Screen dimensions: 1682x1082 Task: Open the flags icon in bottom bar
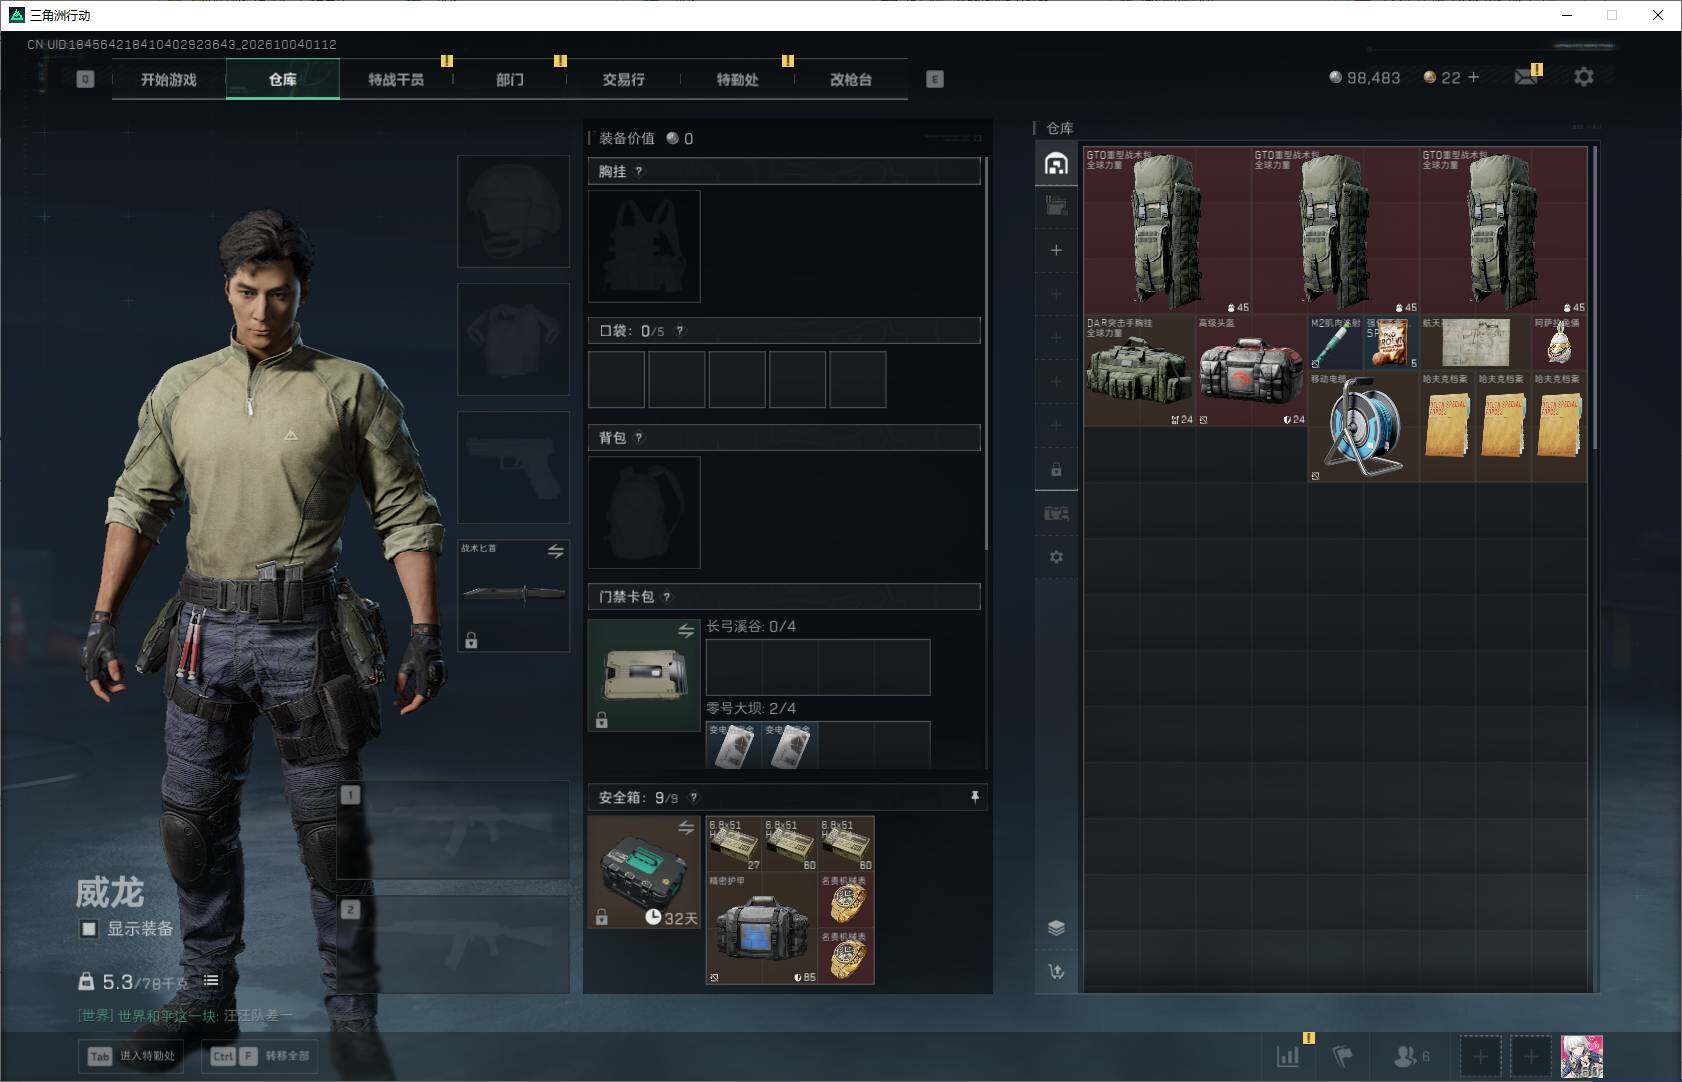tap(1343, 1056)
